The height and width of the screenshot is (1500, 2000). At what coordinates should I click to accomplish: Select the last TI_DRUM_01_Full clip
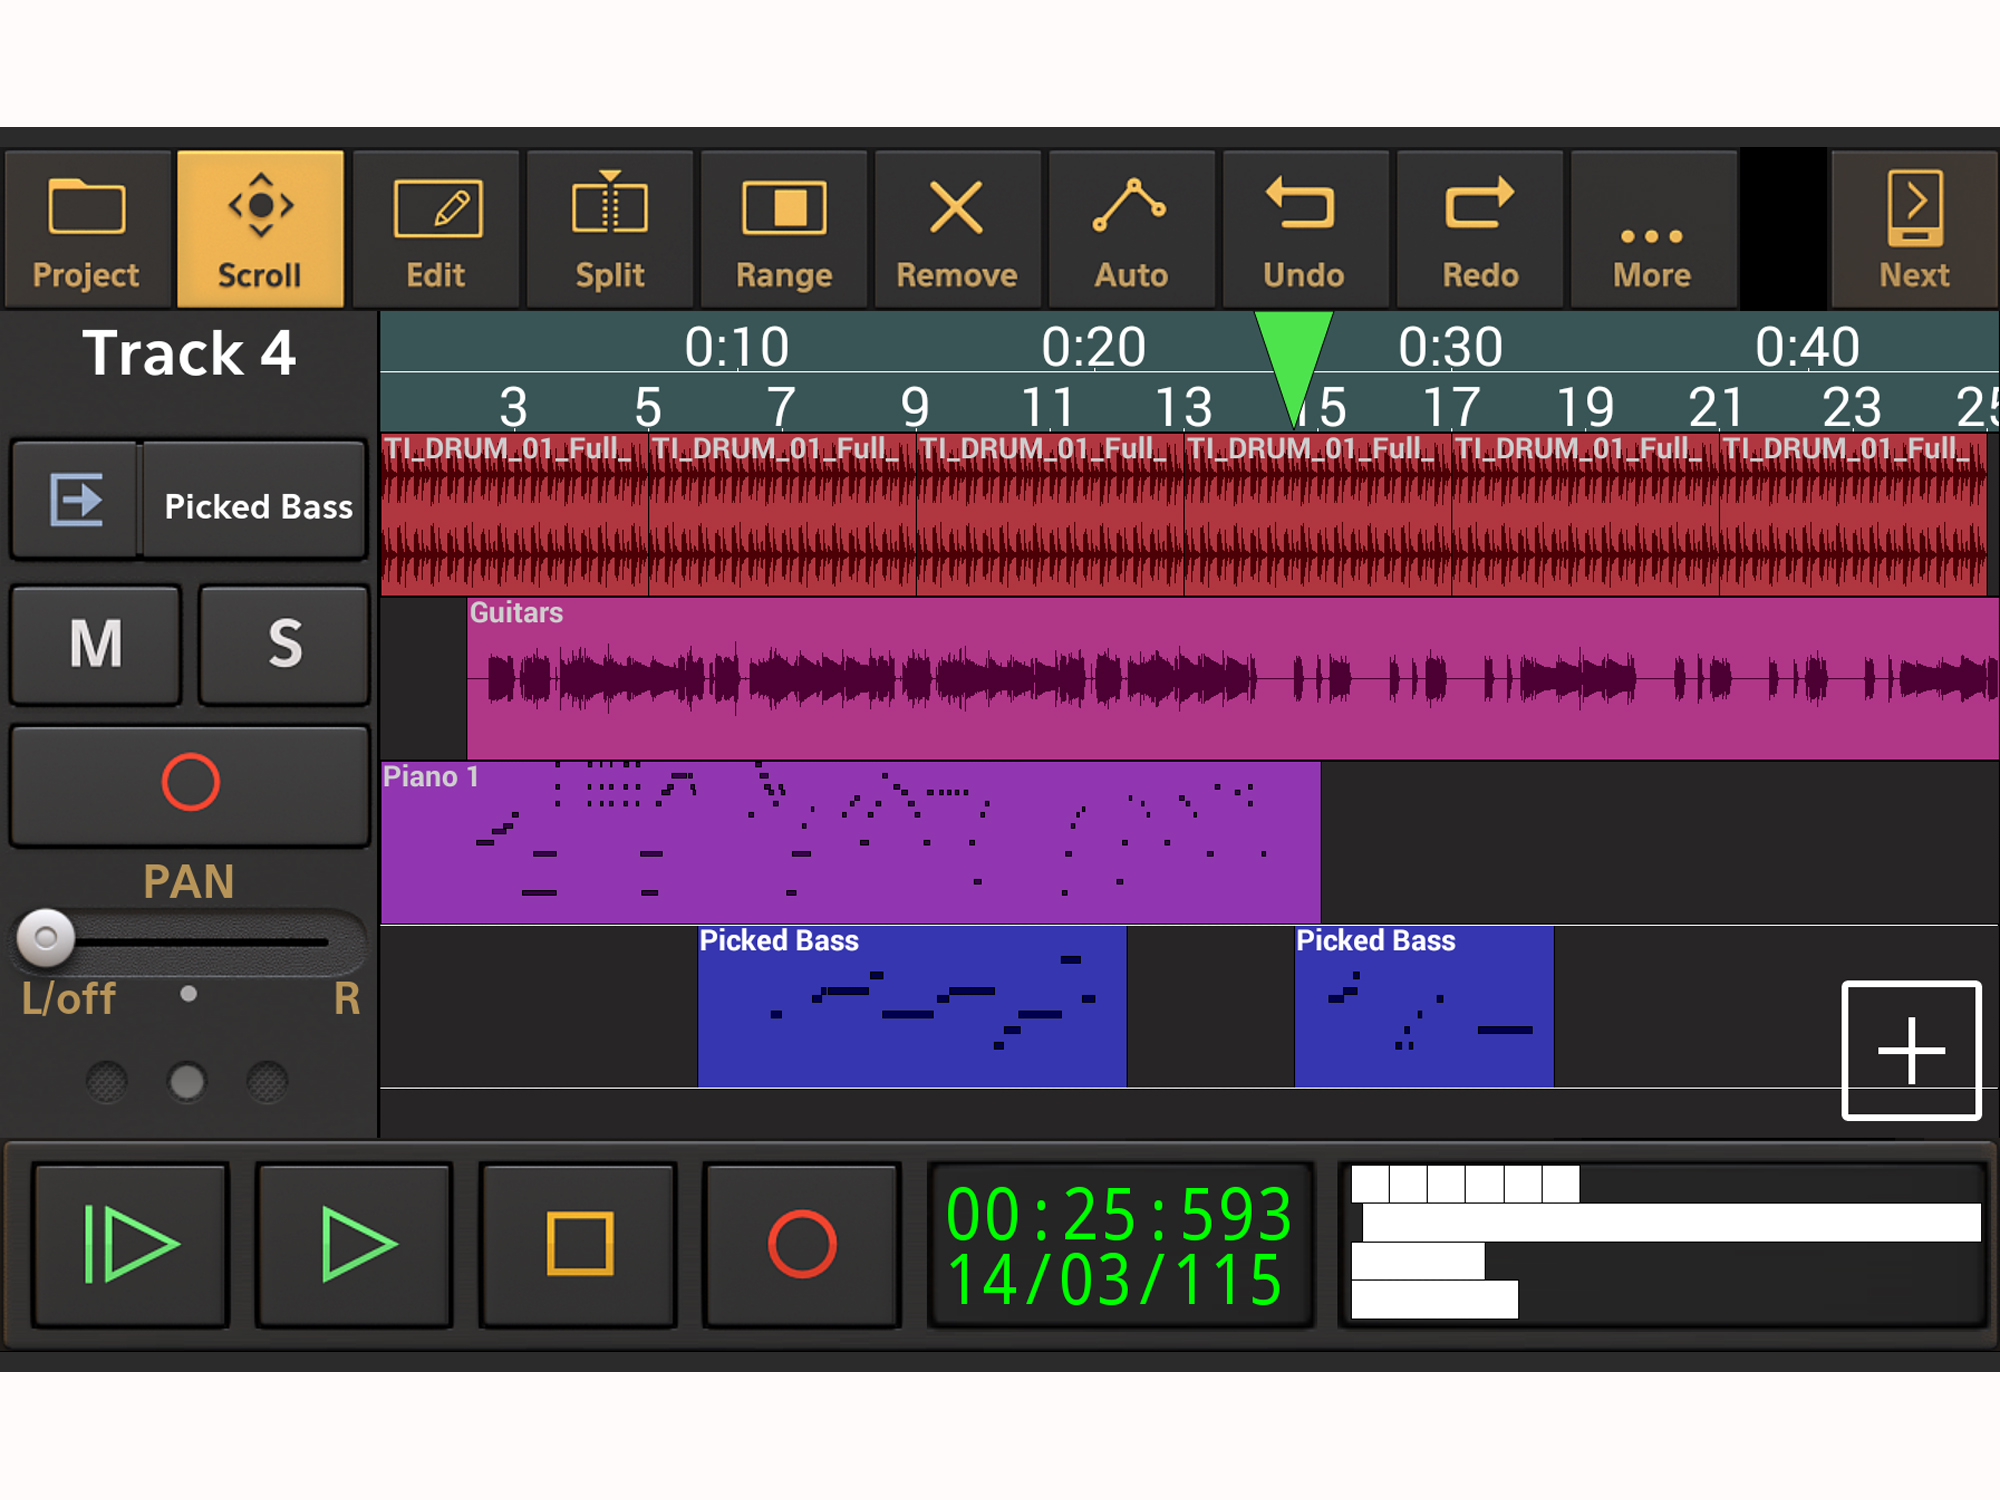[1853, 514]
